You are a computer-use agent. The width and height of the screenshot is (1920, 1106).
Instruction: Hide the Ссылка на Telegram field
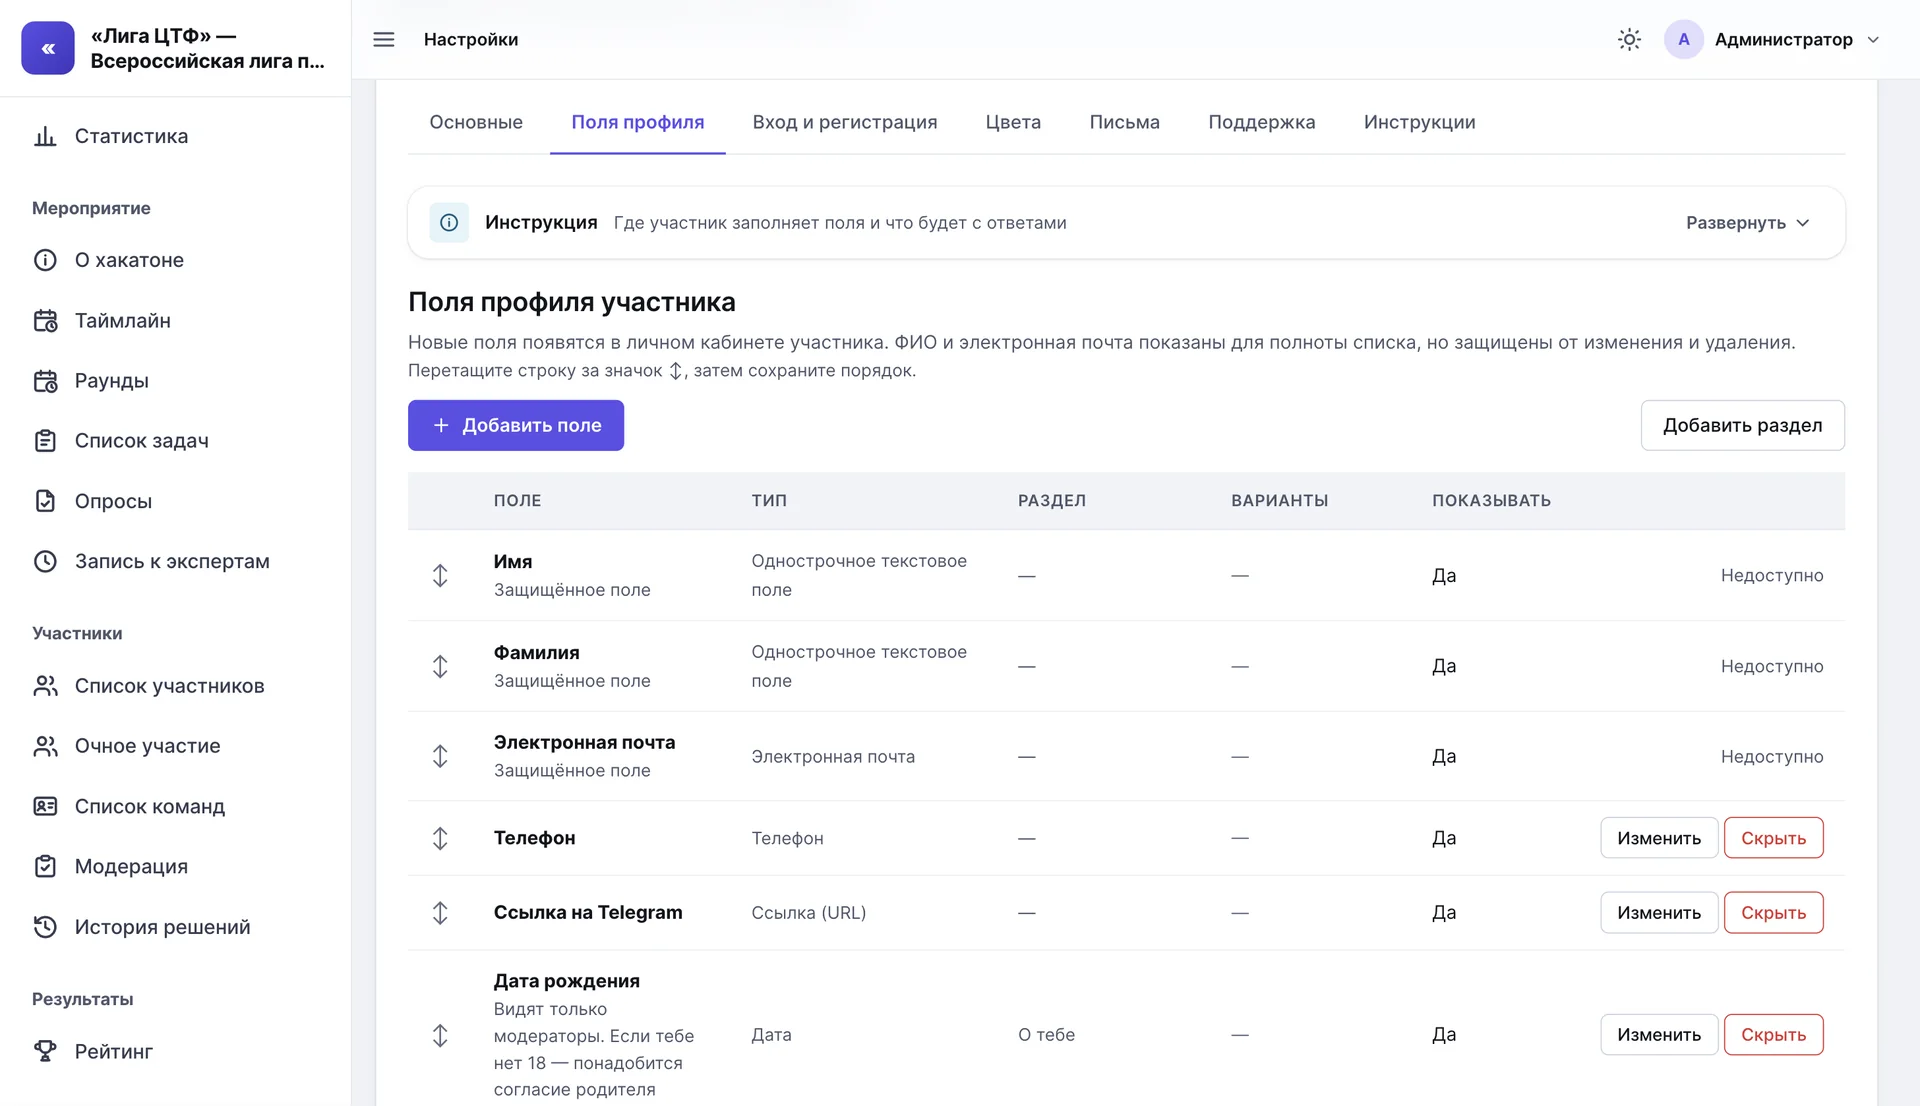click(x=1773, y=913)
